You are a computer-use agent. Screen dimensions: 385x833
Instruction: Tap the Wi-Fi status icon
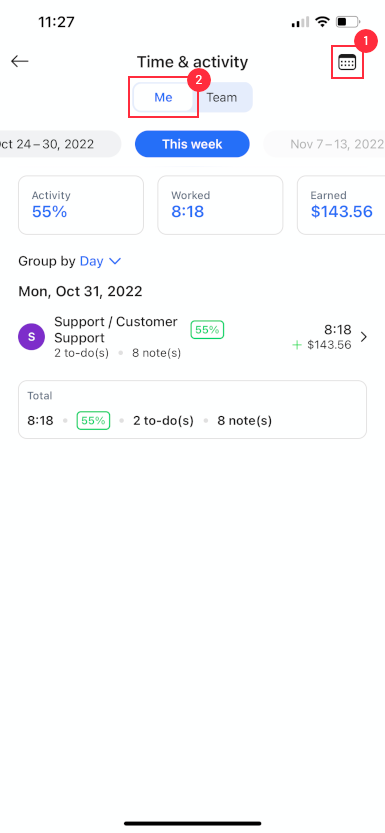coord(322,22)
